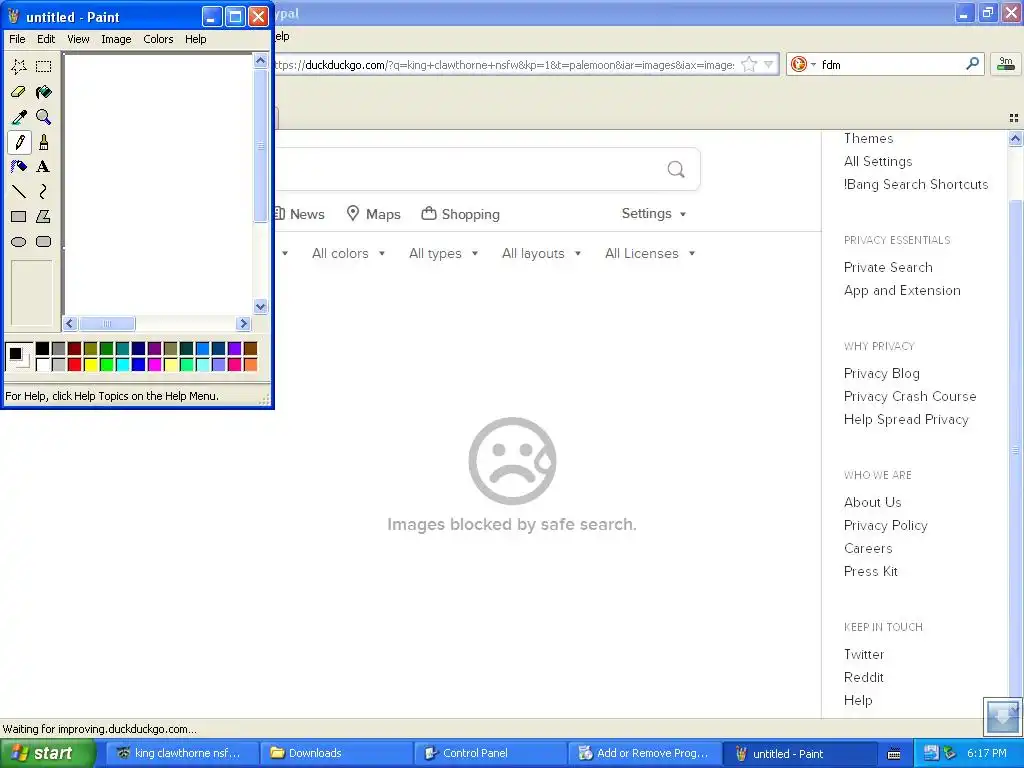Open the search engine selector dropdown
This screenshot has height=768, width=1024.
(803, 64)
